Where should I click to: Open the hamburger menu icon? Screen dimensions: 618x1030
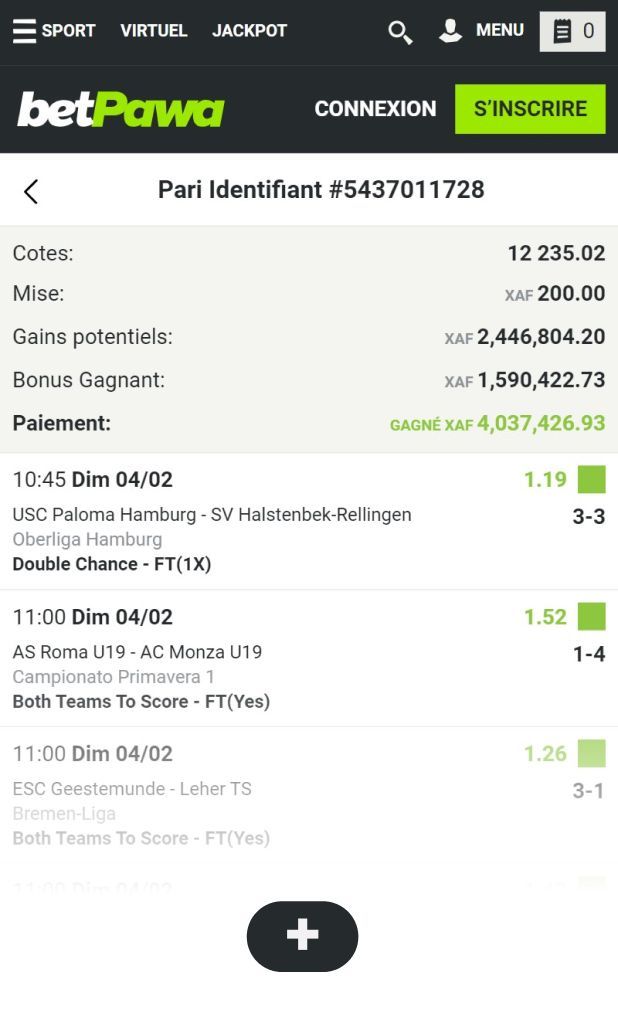tap(24, 31)
